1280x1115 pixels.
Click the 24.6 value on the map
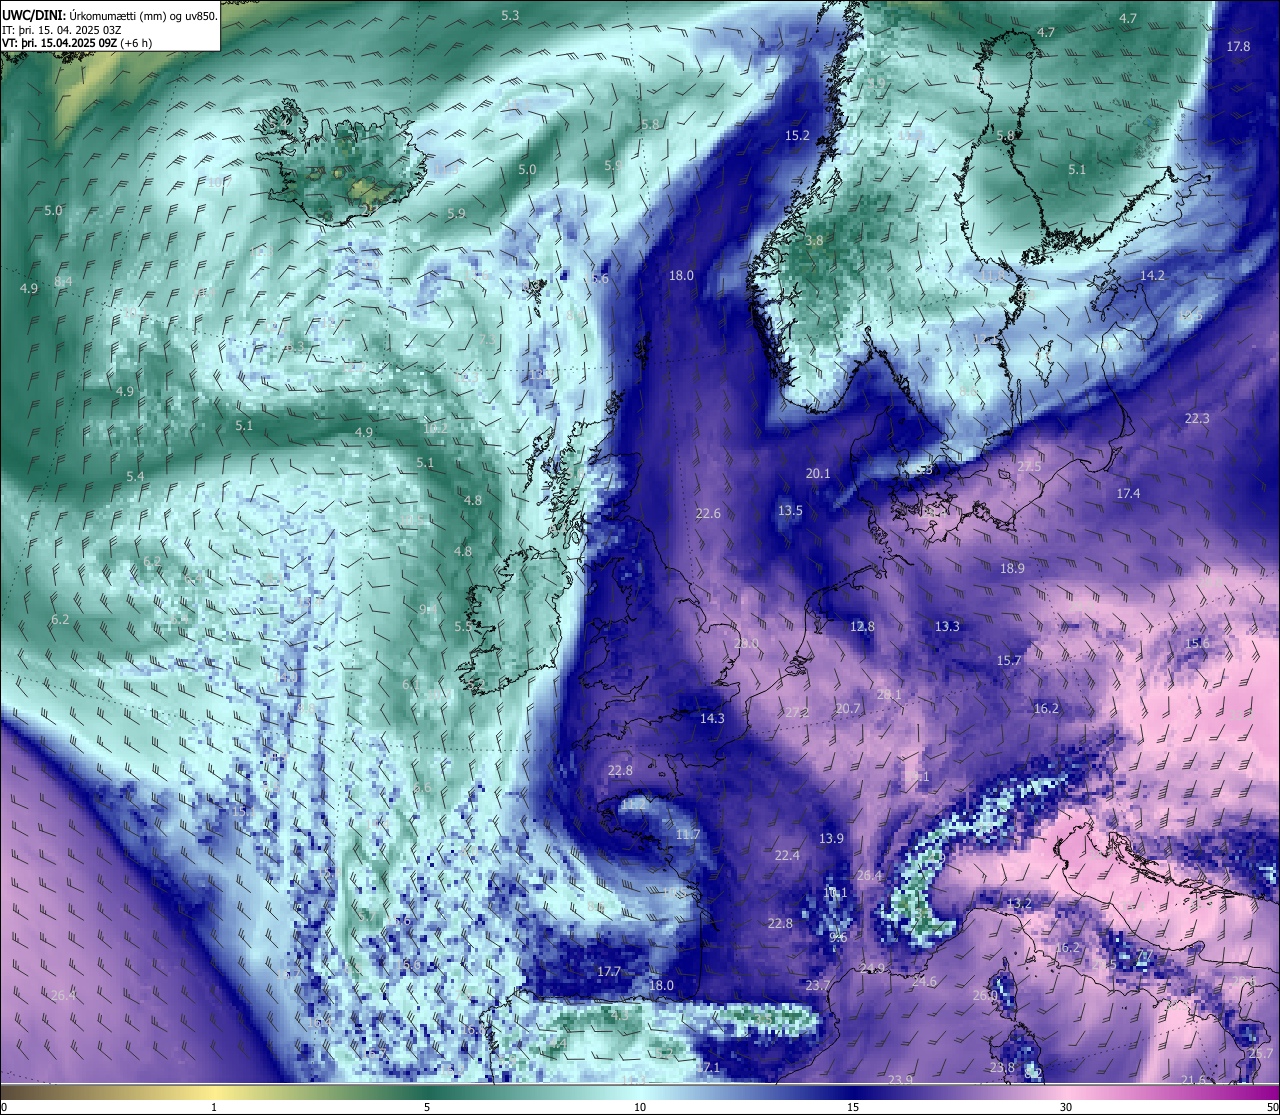pos(924,982)
